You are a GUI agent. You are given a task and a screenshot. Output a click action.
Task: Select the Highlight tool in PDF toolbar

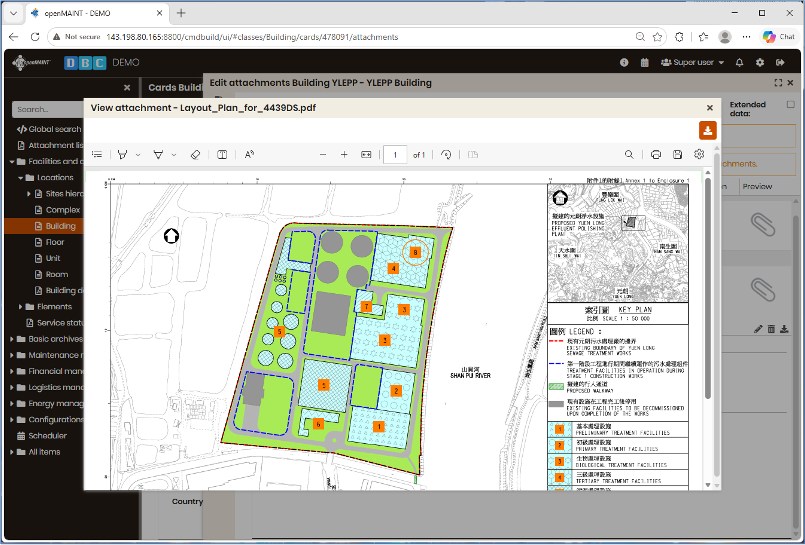click(158, 154)
